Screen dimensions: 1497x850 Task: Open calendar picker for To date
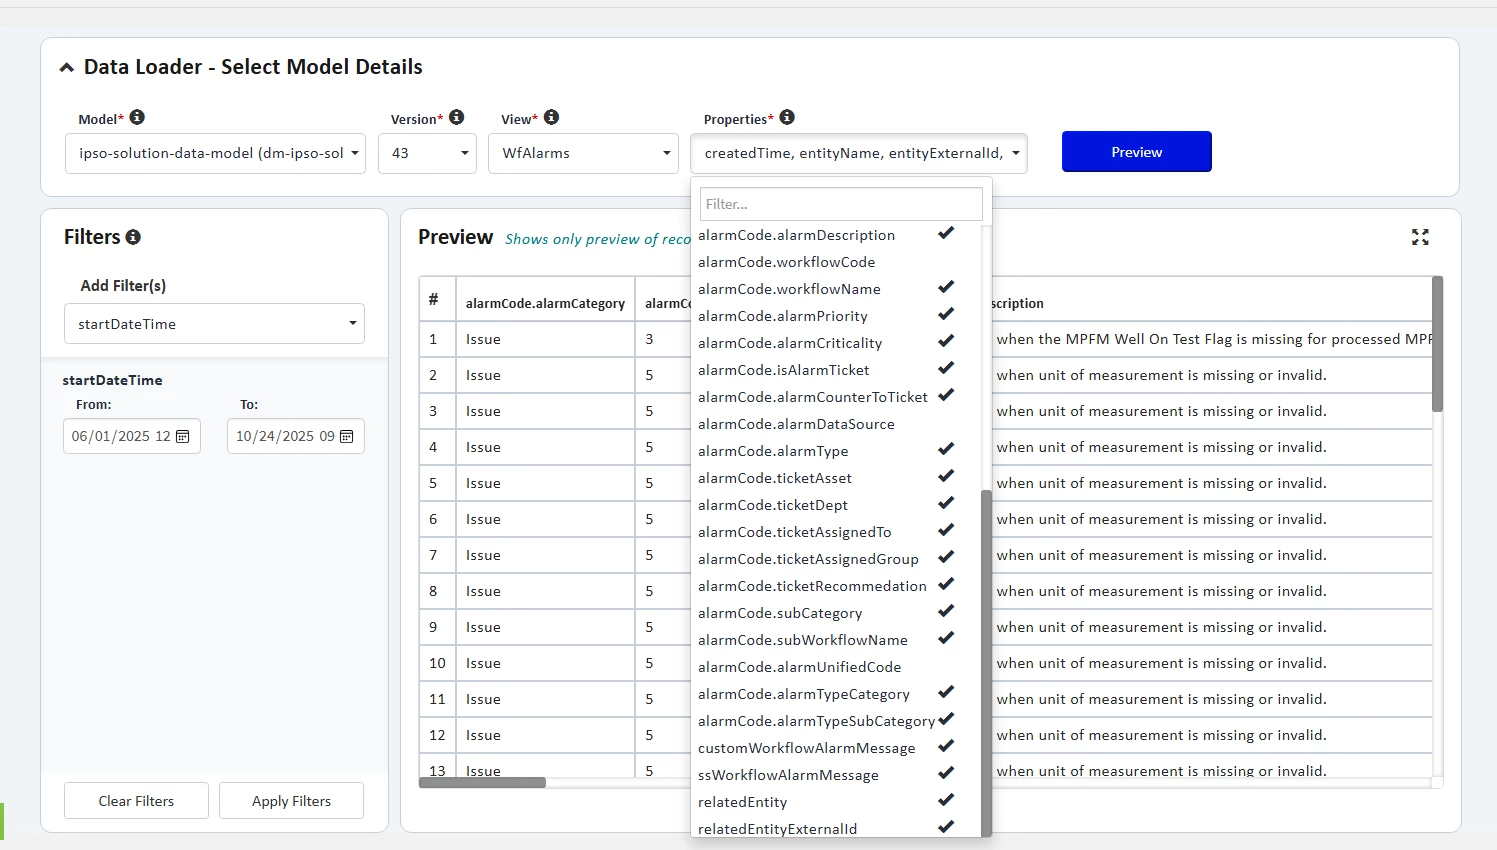click(347, 437)
